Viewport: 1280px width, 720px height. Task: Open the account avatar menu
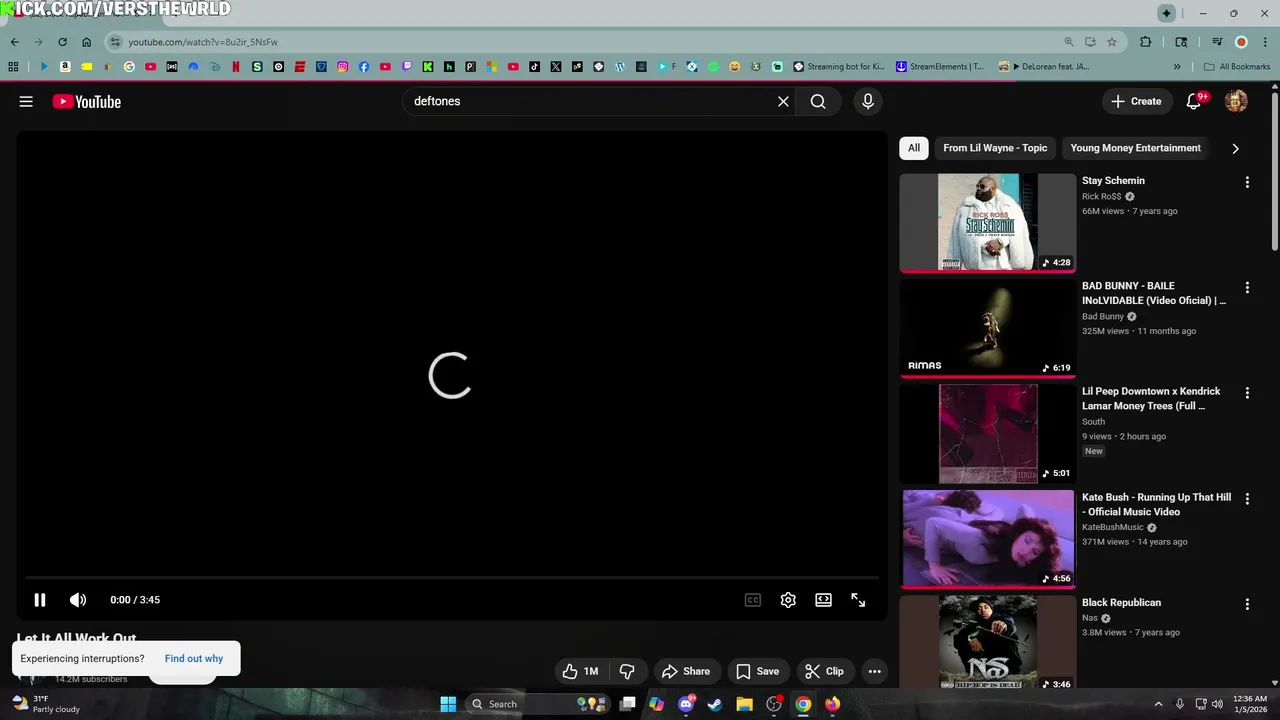pyautogui.click(x=1236, y=101)
